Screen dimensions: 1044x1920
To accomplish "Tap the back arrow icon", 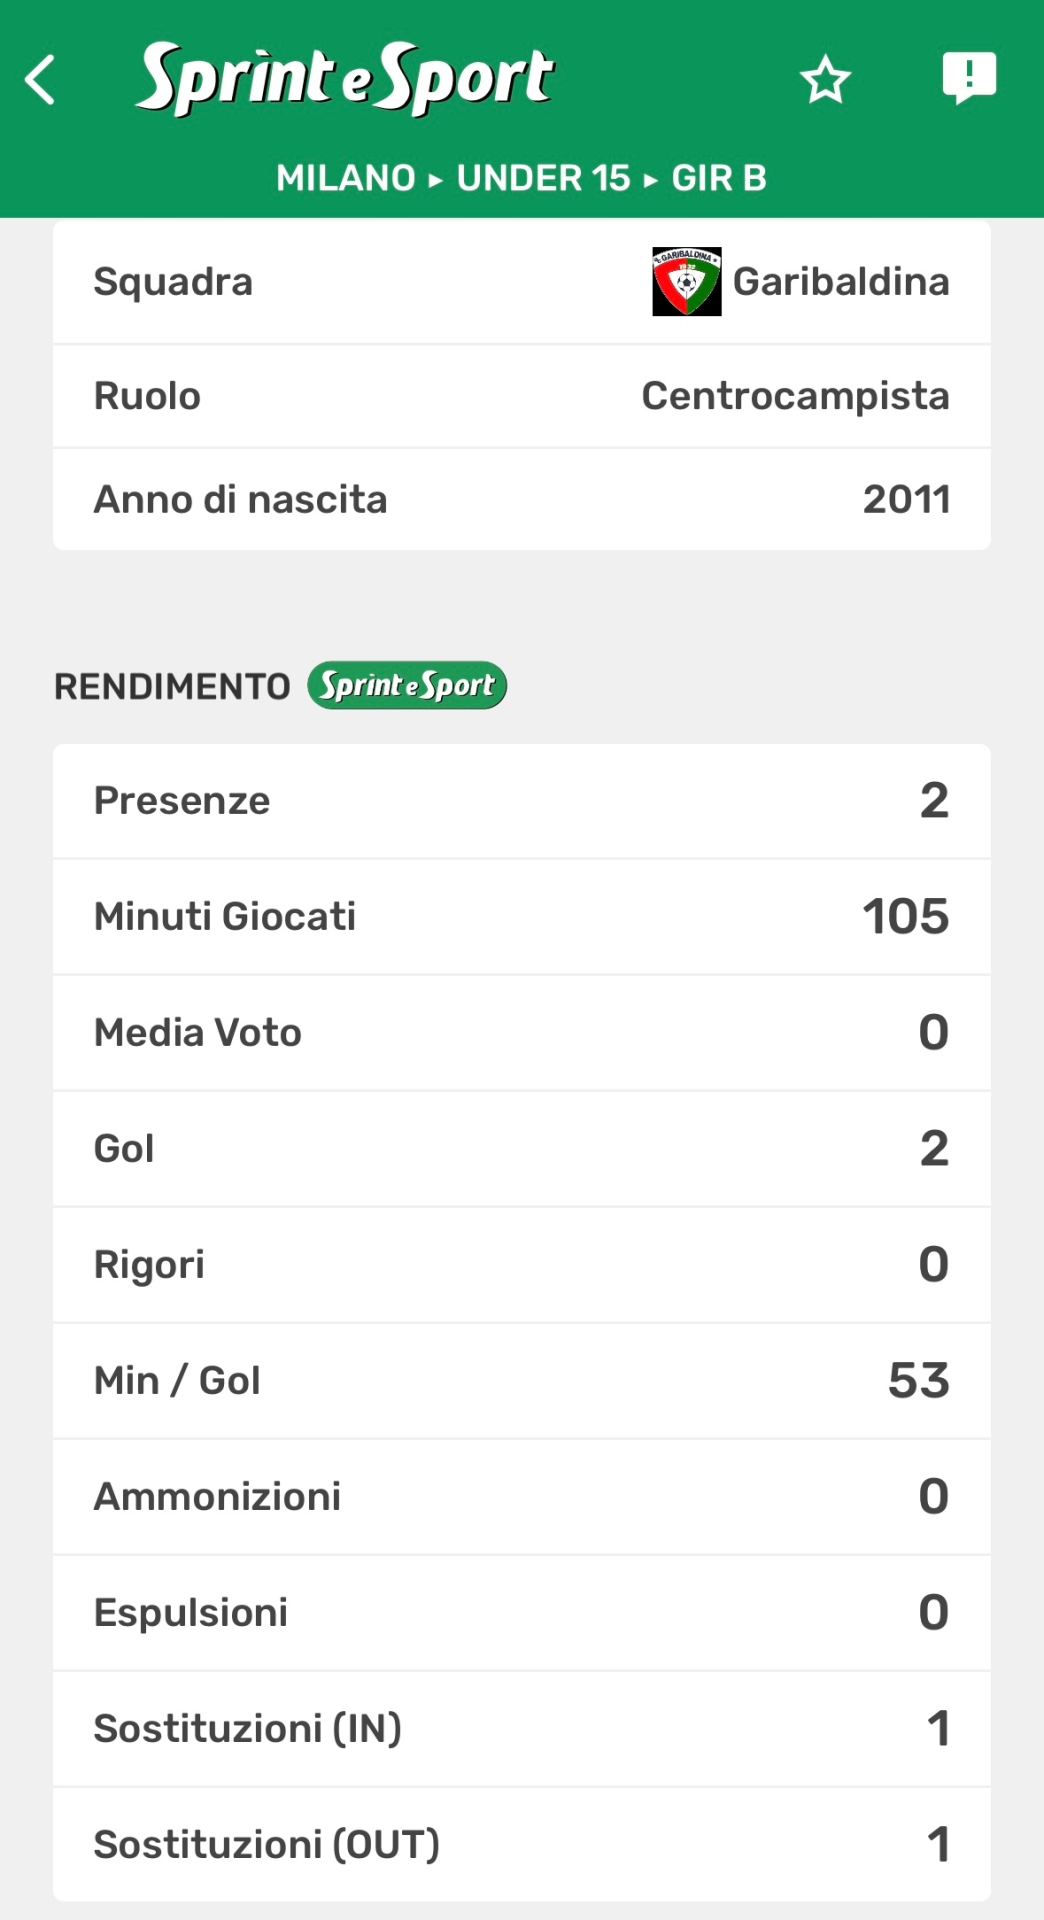I will point(41,80).
